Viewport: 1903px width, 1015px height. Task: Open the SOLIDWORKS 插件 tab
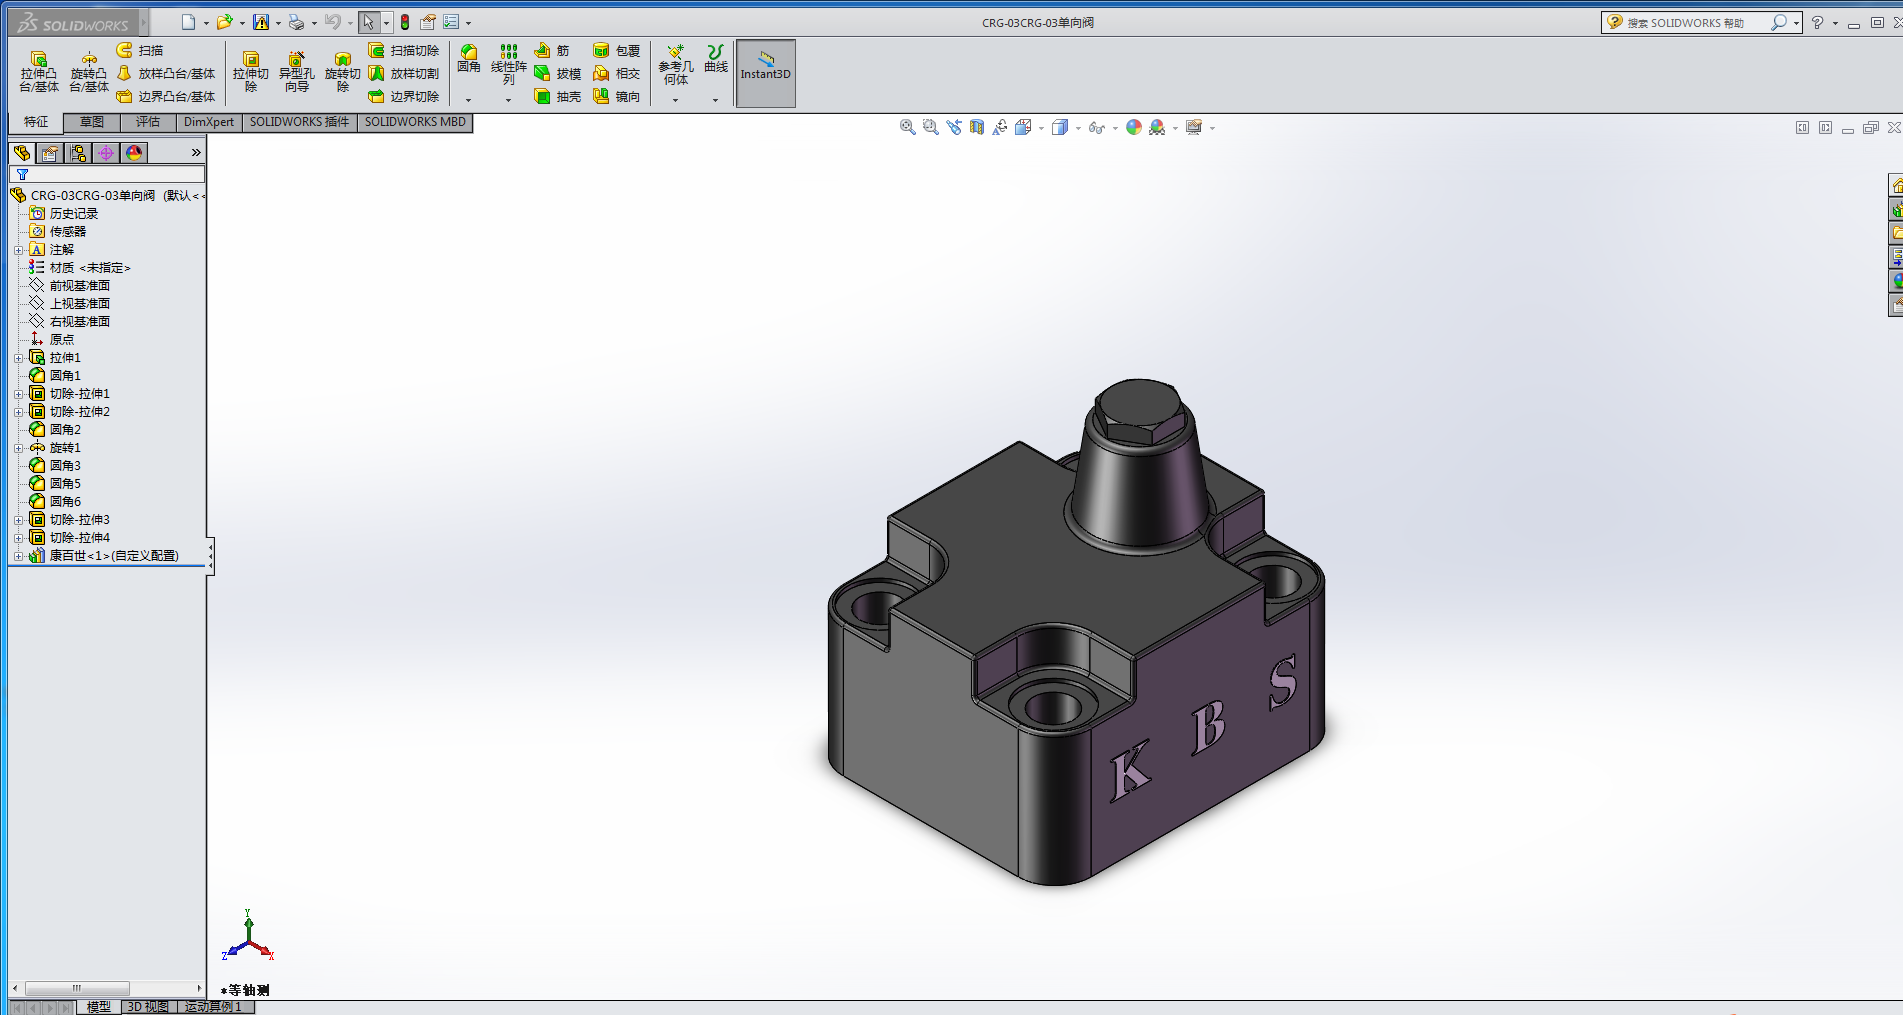(x=299, y=122)
